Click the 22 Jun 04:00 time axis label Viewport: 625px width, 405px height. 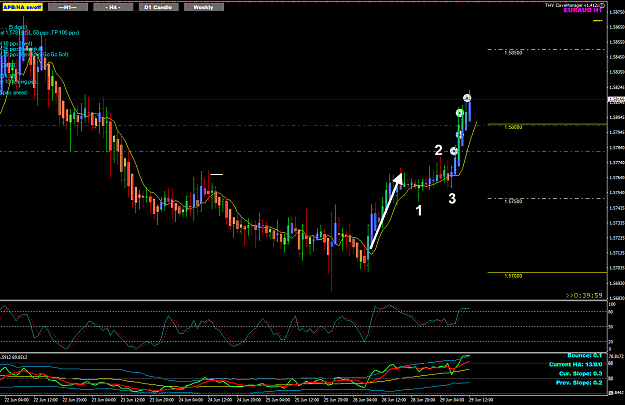[17, 400]
